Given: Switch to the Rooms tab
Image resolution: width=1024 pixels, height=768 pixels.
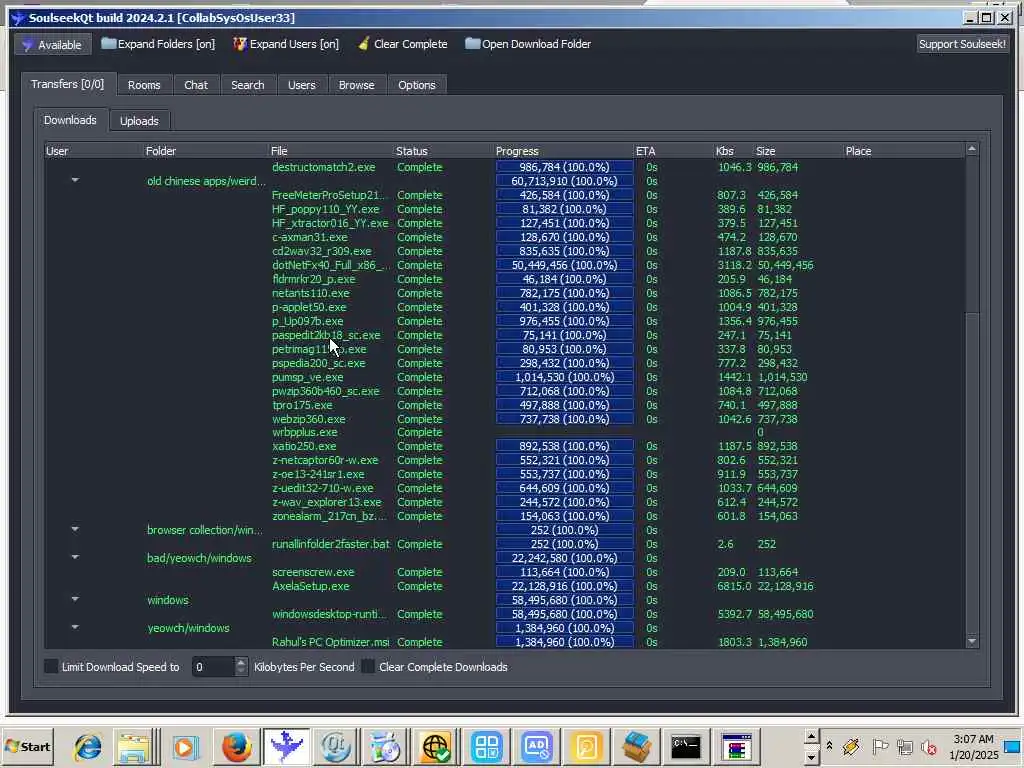Looking at the screenshot, I should (144, 85).
